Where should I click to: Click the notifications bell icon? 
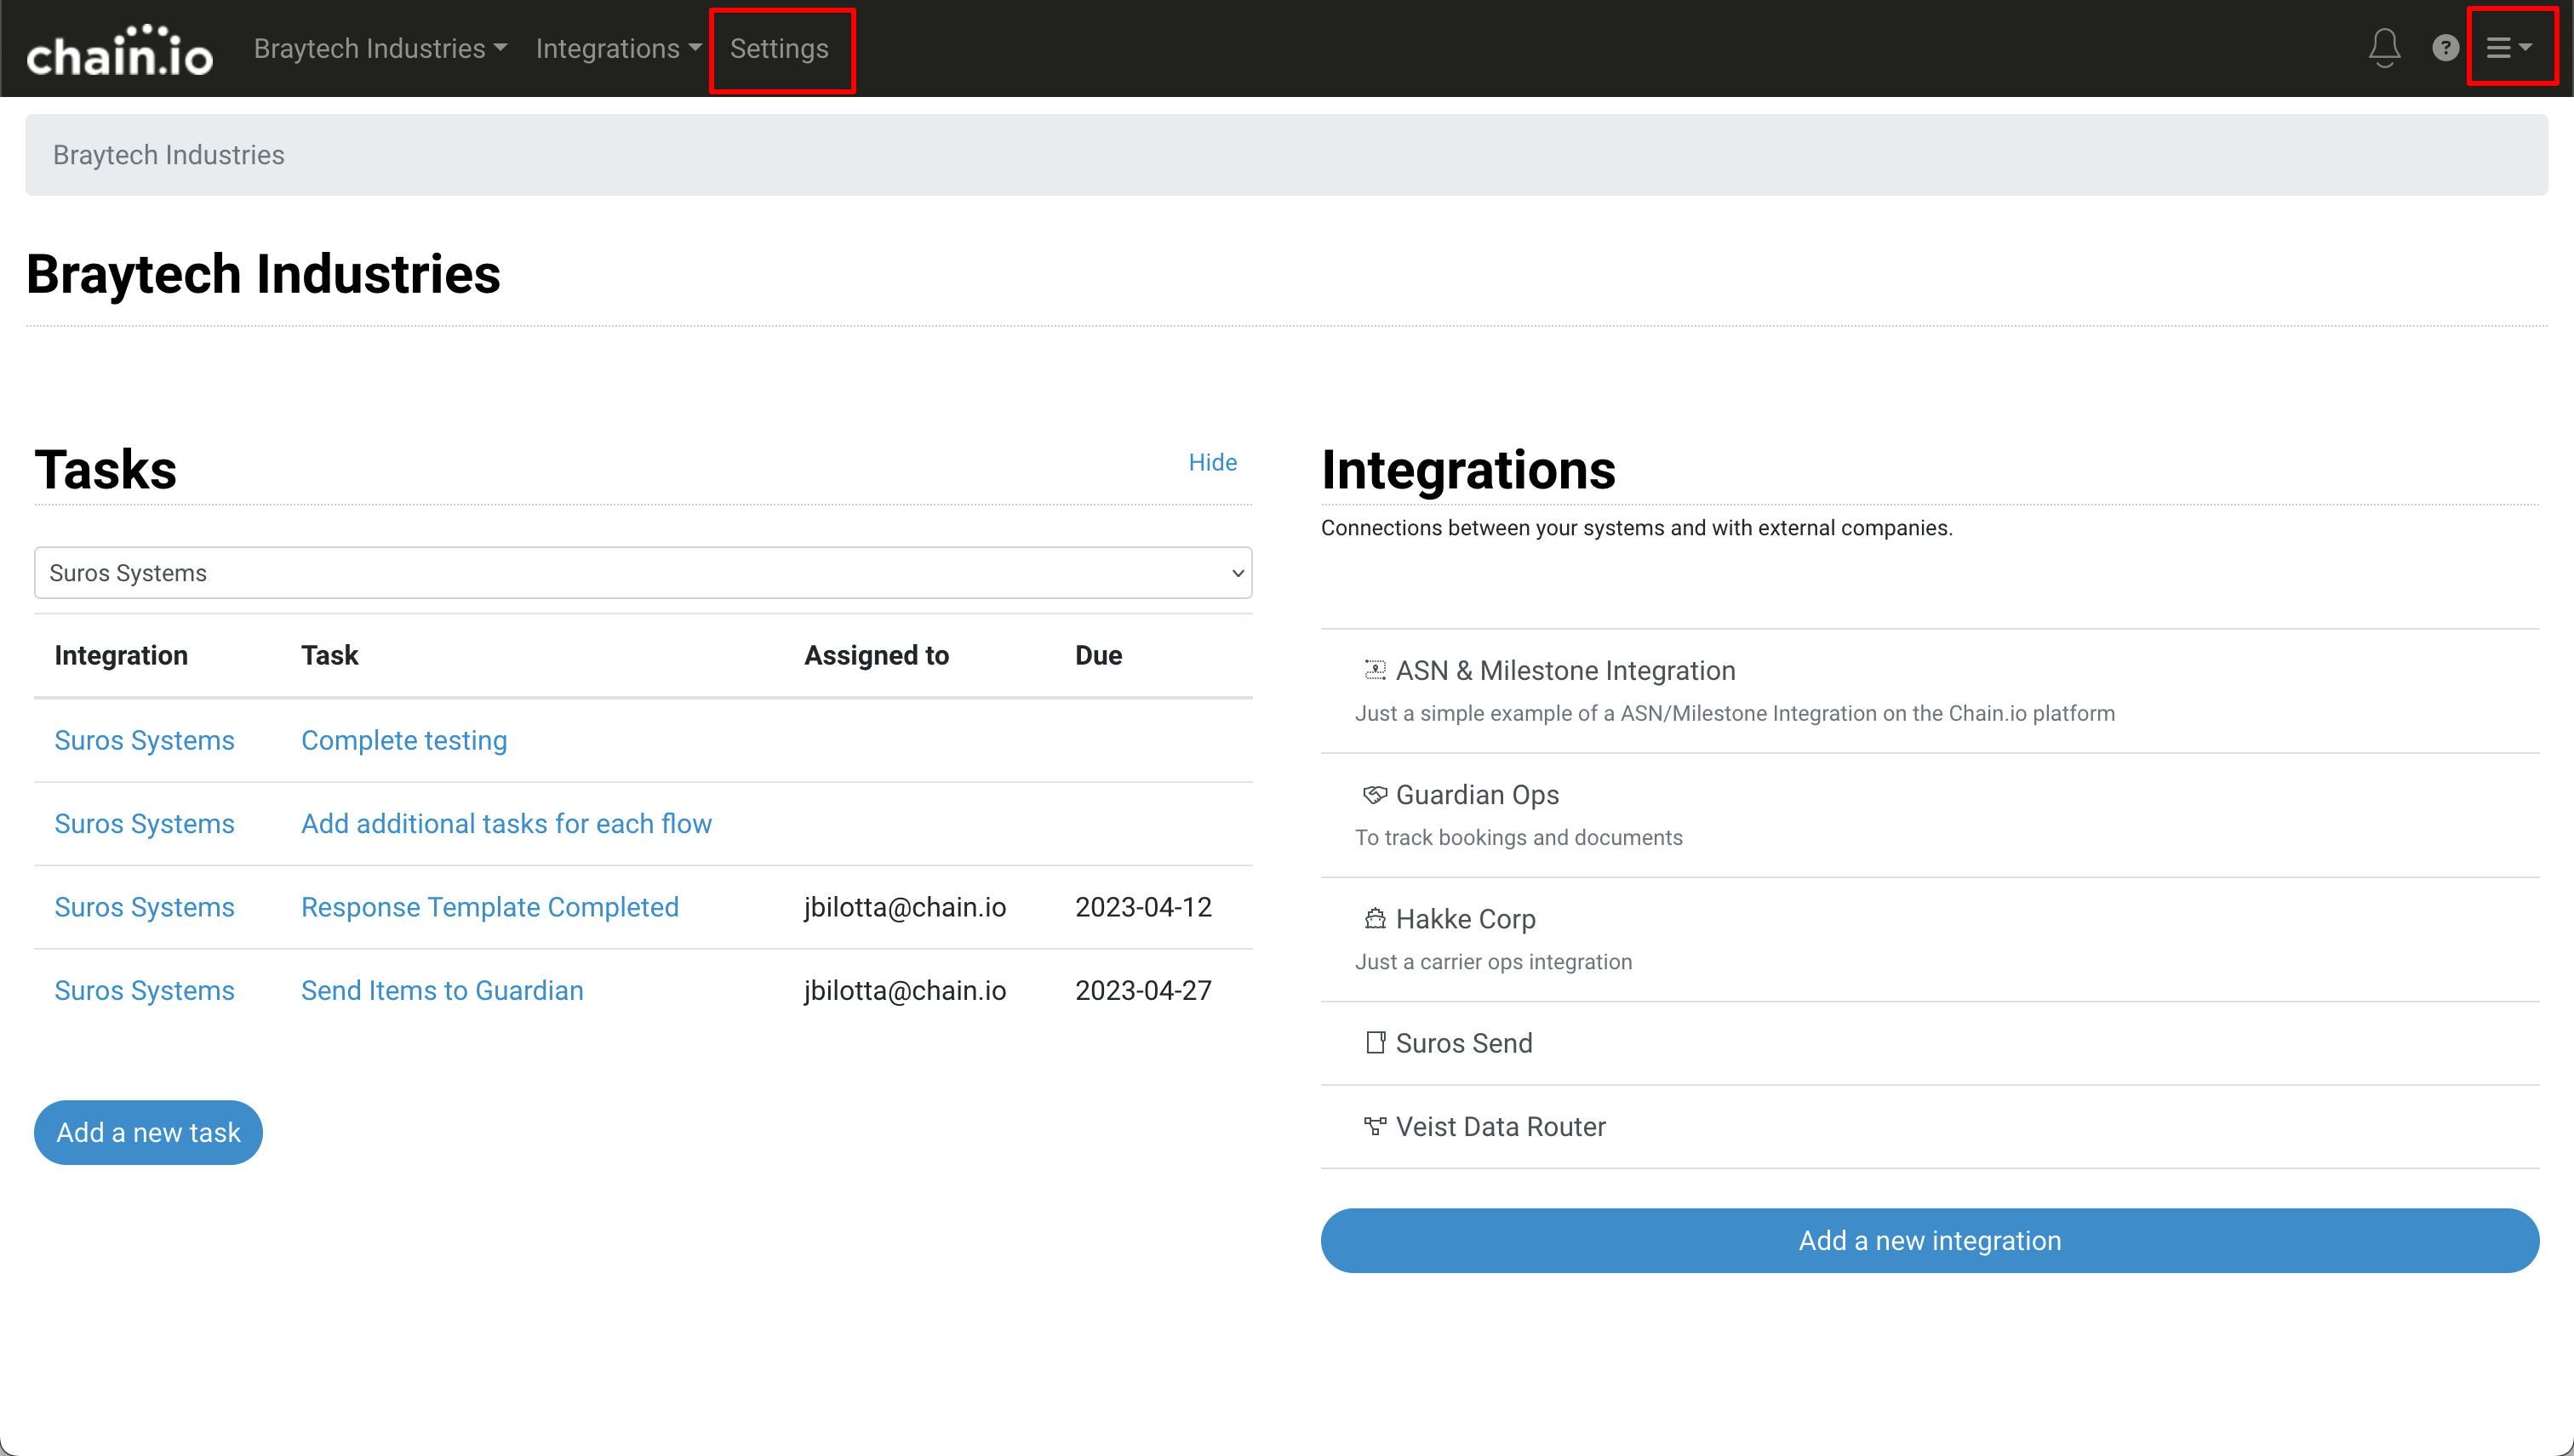[2384, 48]
